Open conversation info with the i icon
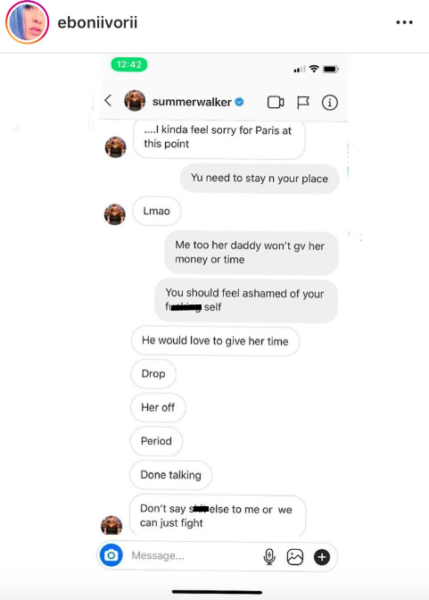The height and width of the screenshot is (600, 429). [329, 102]
